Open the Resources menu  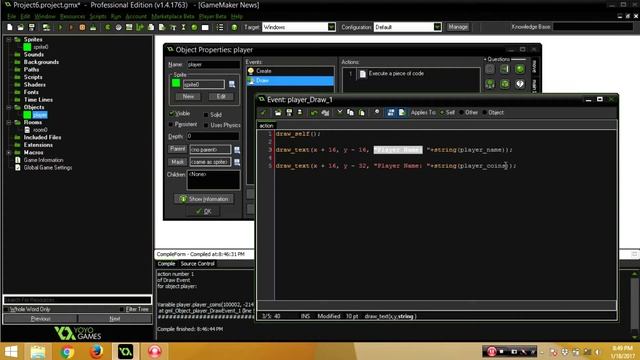coord(72,16)
